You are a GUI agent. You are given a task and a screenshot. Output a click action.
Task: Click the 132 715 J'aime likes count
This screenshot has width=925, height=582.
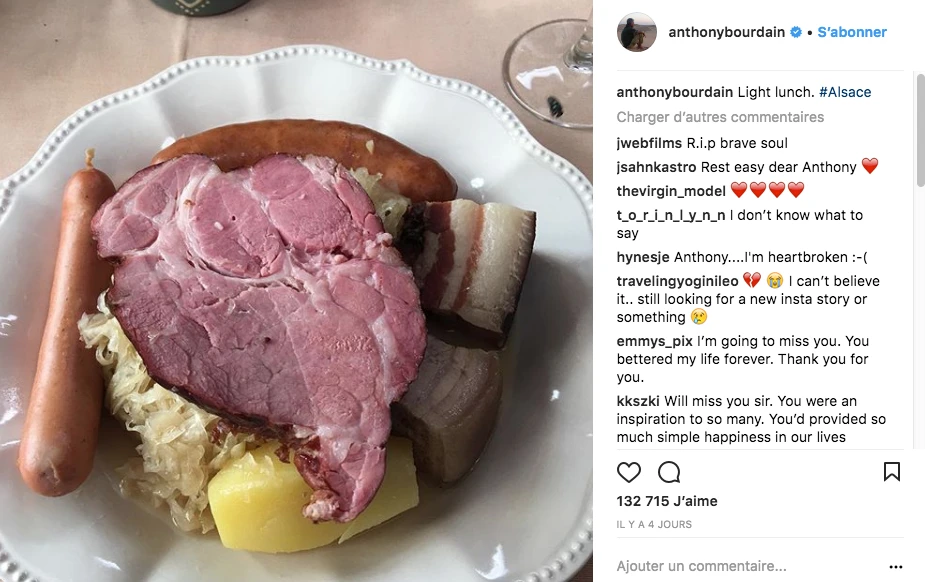tap(667, 501)
